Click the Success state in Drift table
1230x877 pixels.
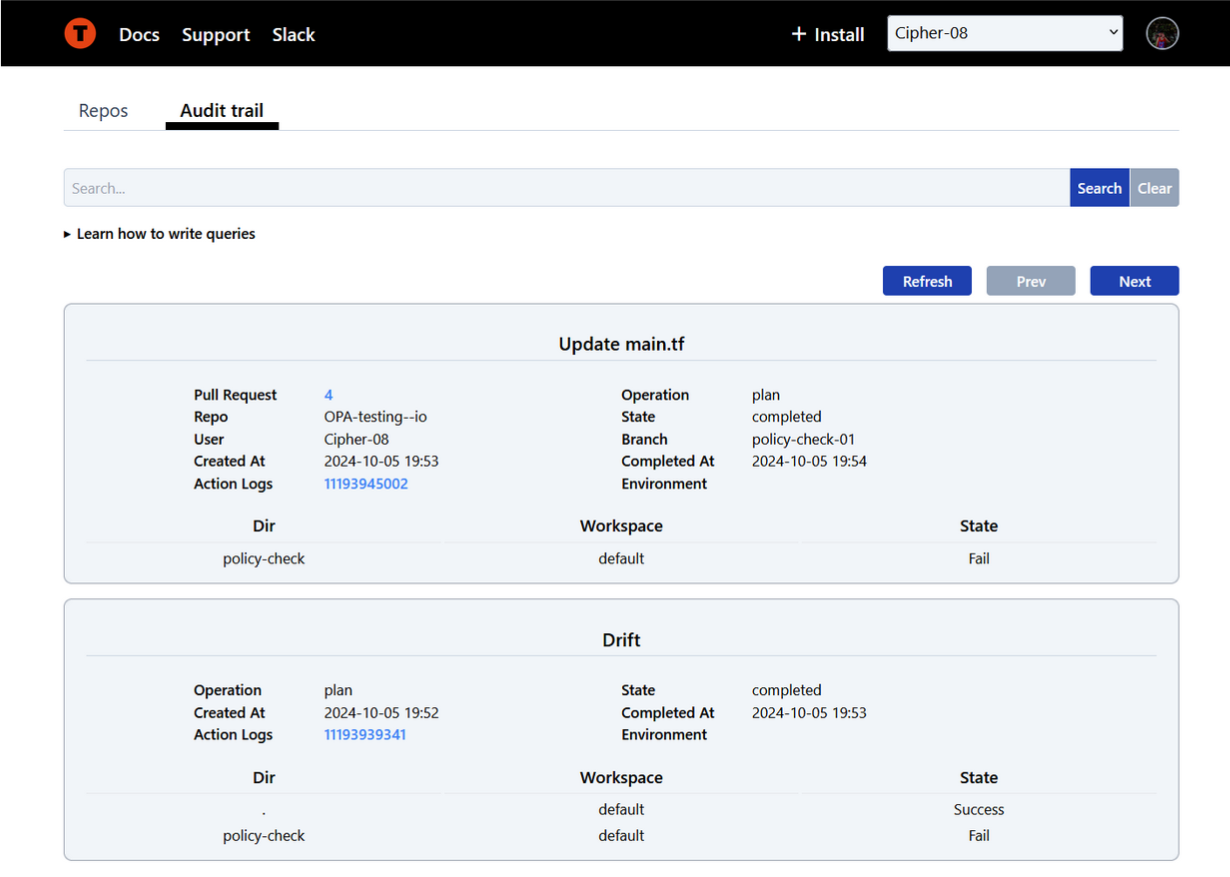click(x=978, y=810)
